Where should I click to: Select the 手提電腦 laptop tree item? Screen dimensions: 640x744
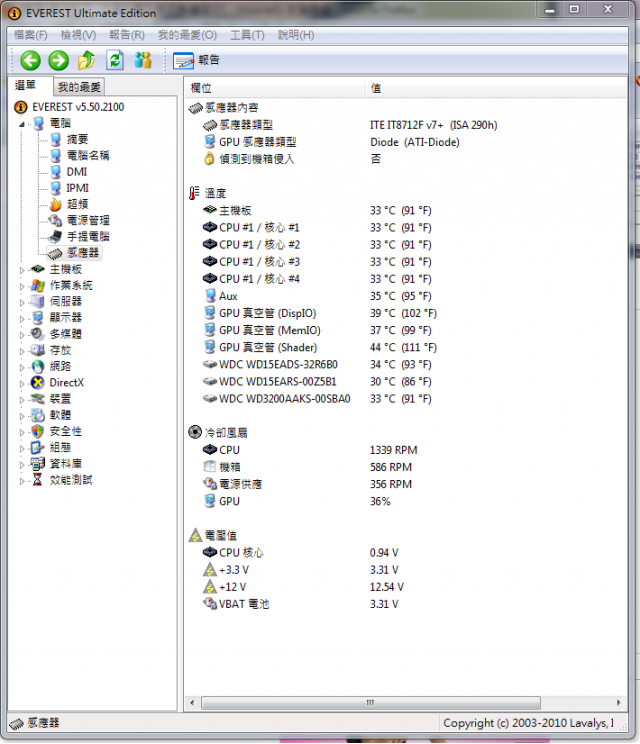pyautogui.click(x=88, y=236)
